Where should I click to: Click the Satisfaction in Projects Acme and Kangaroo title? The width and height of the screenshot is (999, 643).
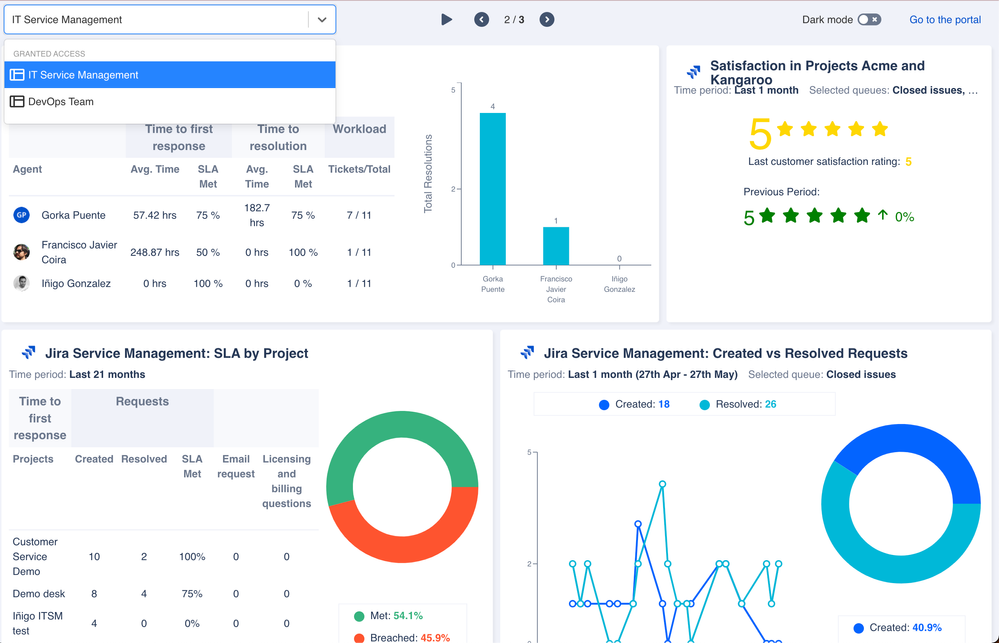817,73
